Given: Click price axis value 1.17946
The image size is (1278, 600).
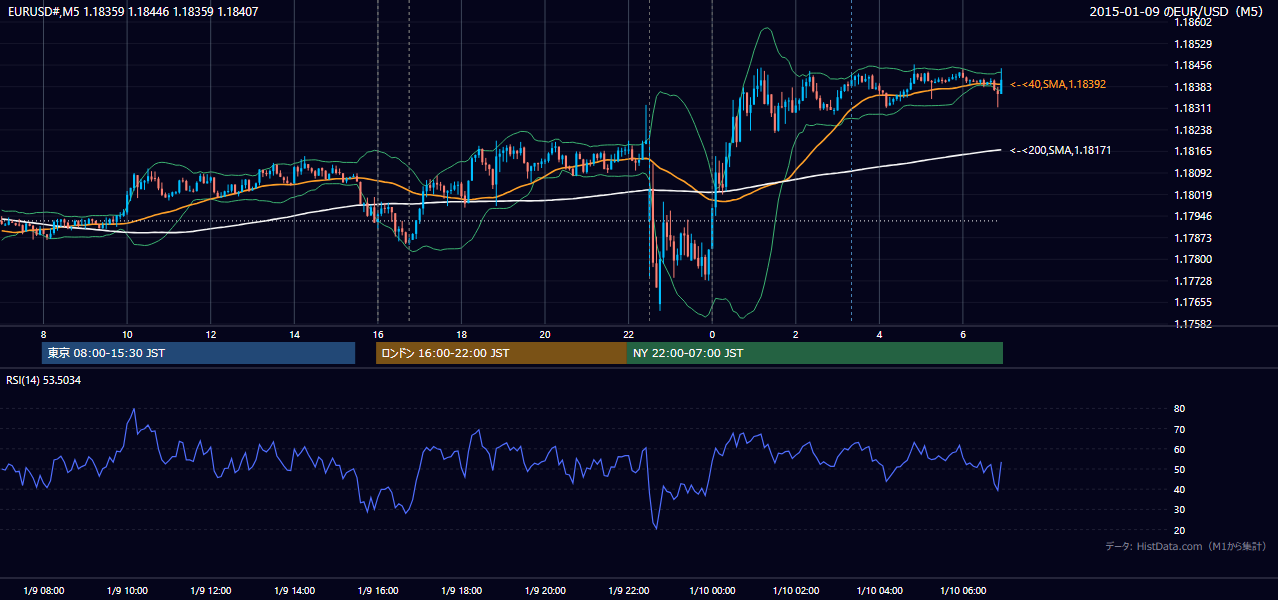Looking at the screenshot, I should coord(1194,216).
